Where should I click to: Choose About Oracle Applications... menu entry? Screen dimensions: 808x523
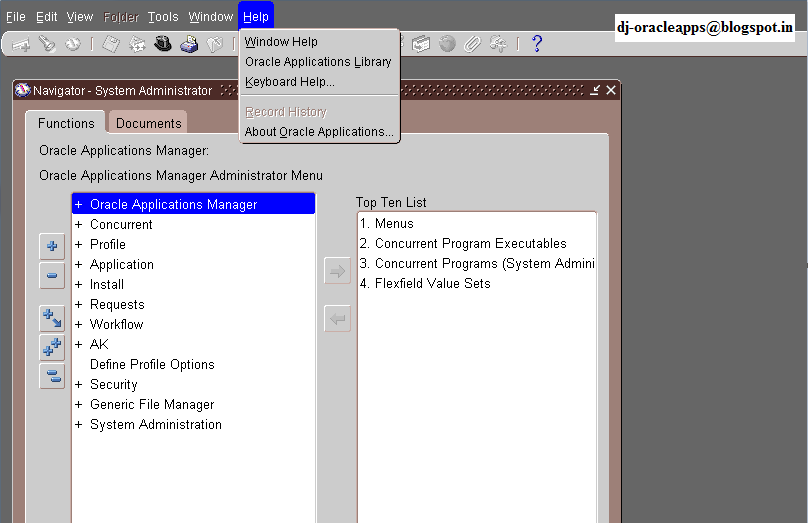(x=319, y=132)
